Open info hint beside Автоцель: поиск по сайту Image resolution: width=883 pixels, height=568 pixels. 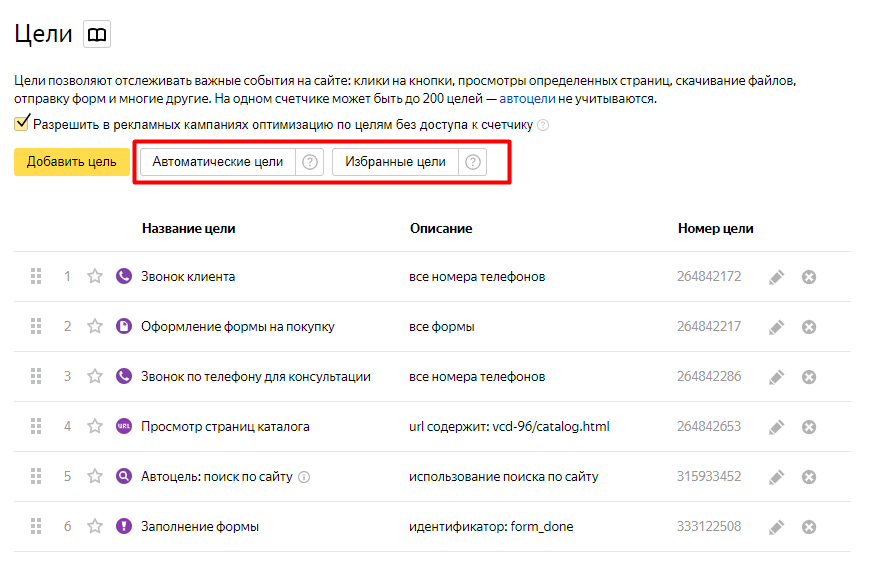[304, 477]
